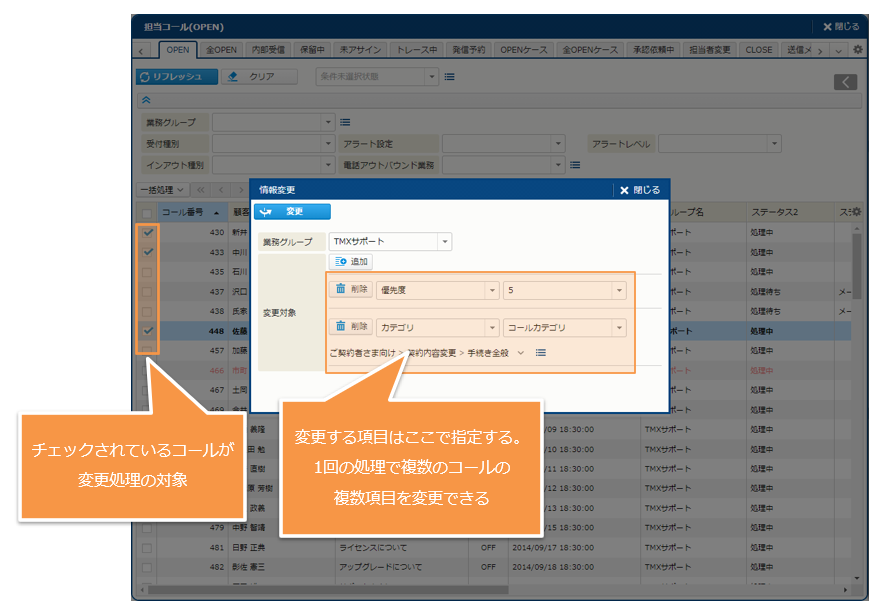The width and height of the screenshot is (877, 611).
Task: Open the コールカテゴリ dropdown
Action: coord(619,327)
